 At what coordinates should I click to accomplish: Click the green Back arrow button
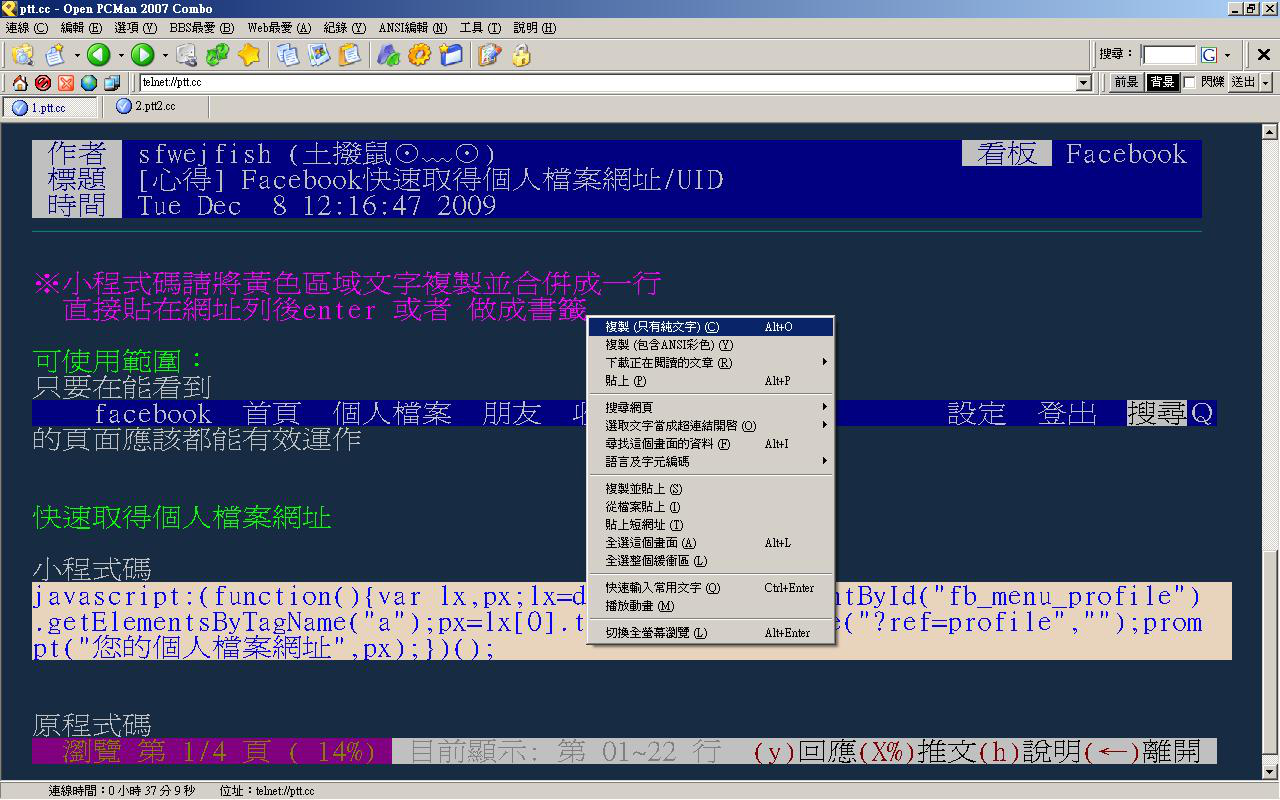coord(98,55)
